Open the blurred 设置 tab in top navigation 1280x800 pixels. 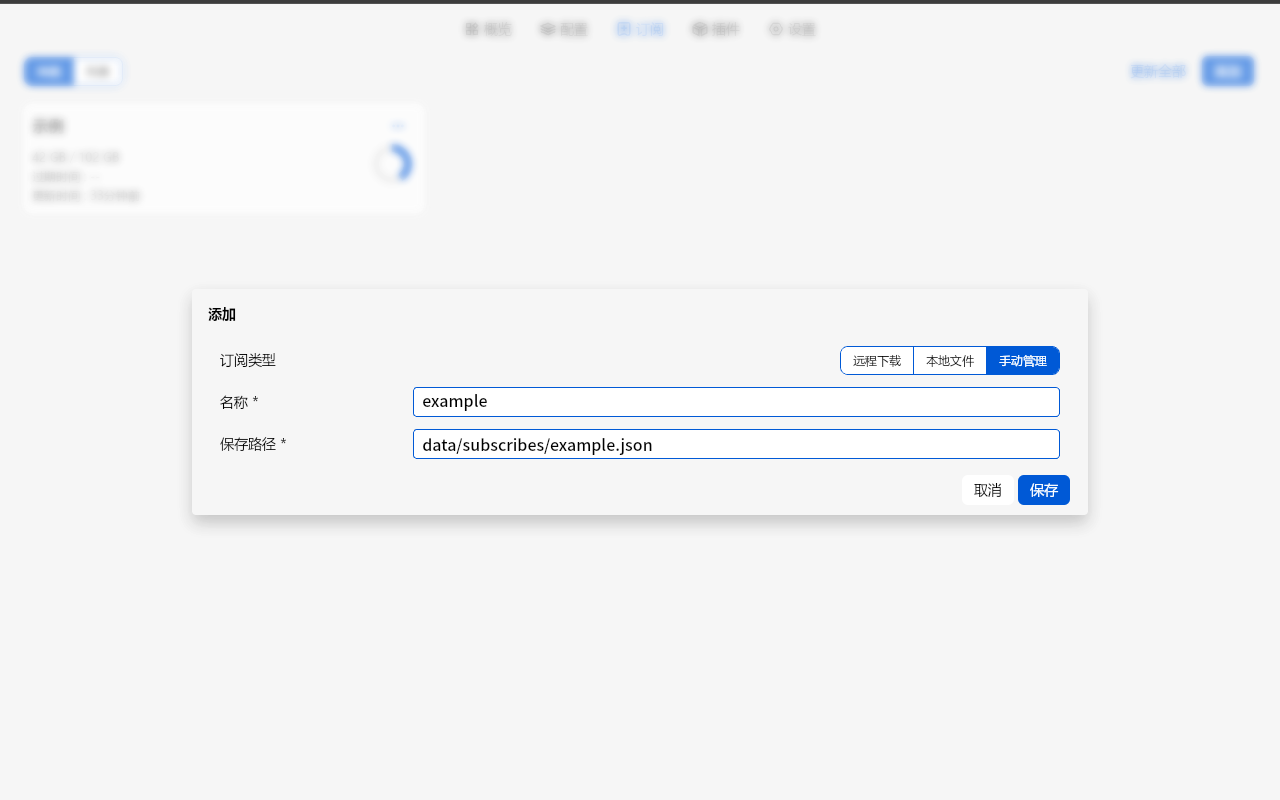tap(792, 29)
